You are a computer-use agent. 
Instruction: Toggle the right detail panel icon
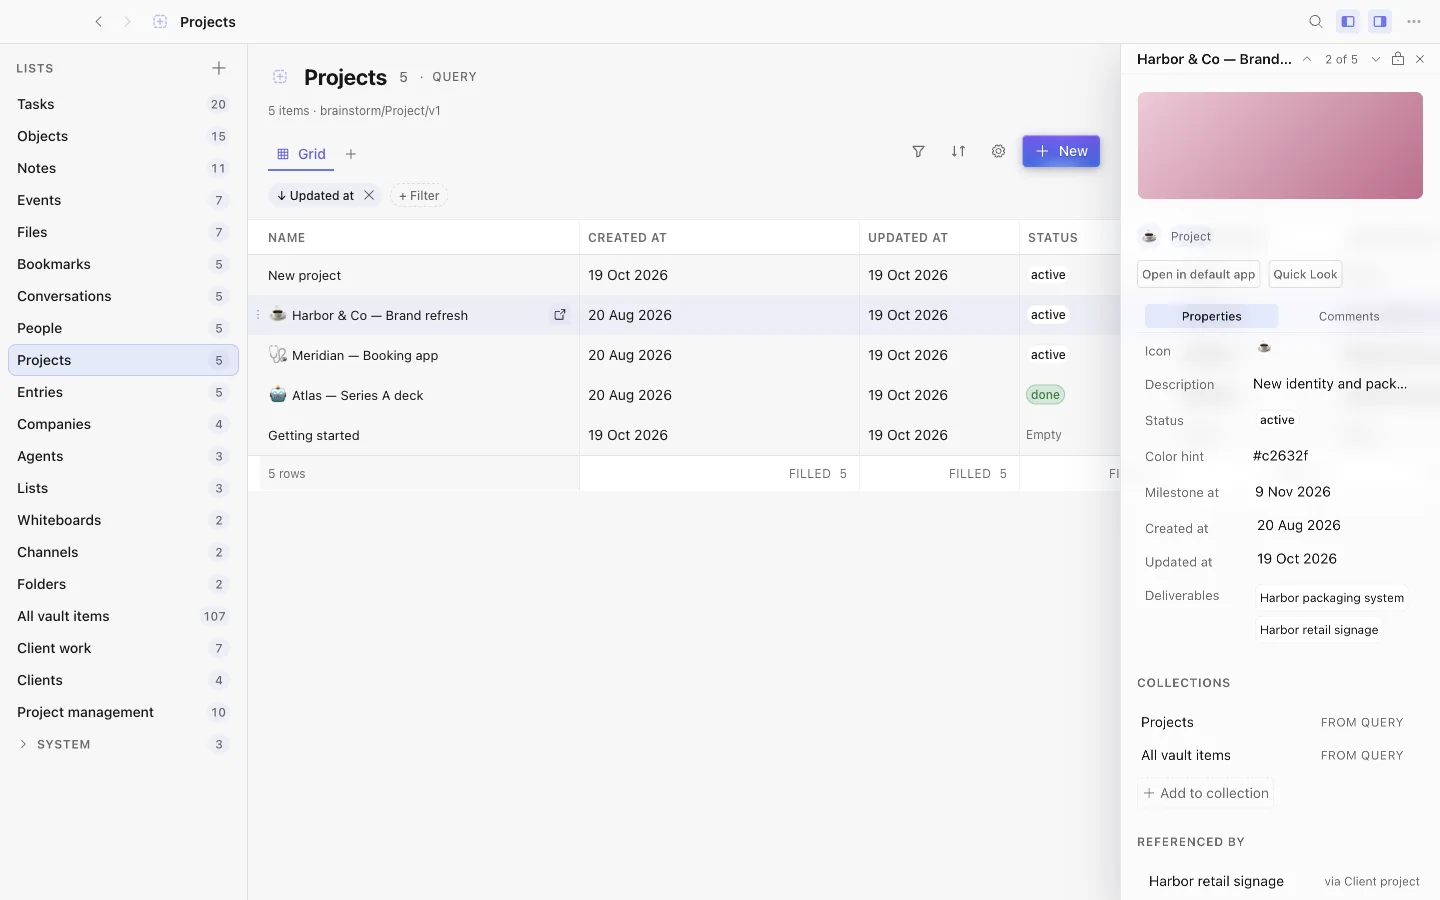[x=1380, y=21]
